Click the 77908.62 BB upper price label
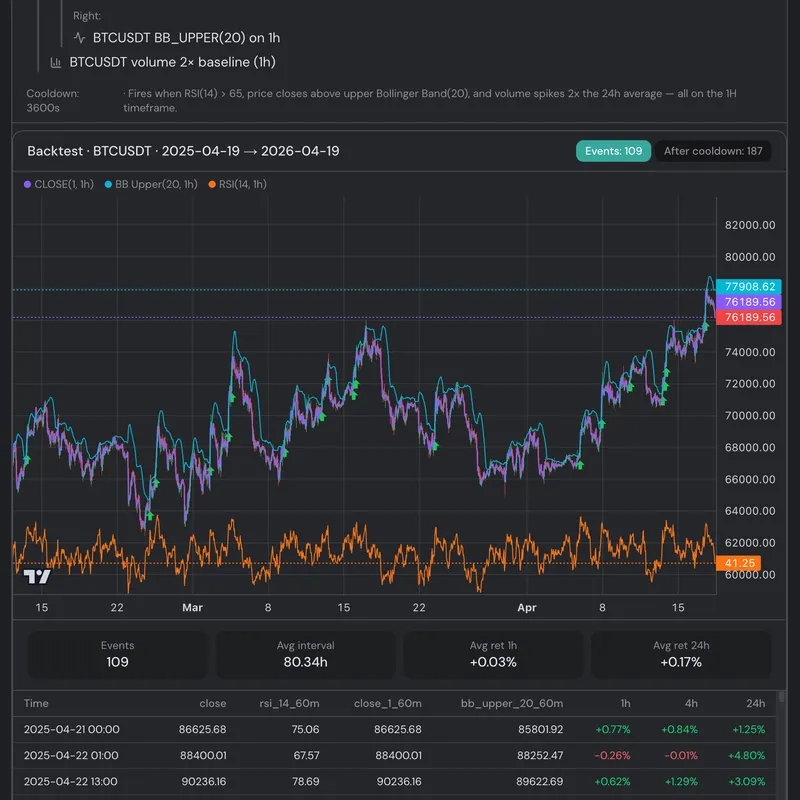The width and height of the screenshot is (800, 800). [748, 287]
